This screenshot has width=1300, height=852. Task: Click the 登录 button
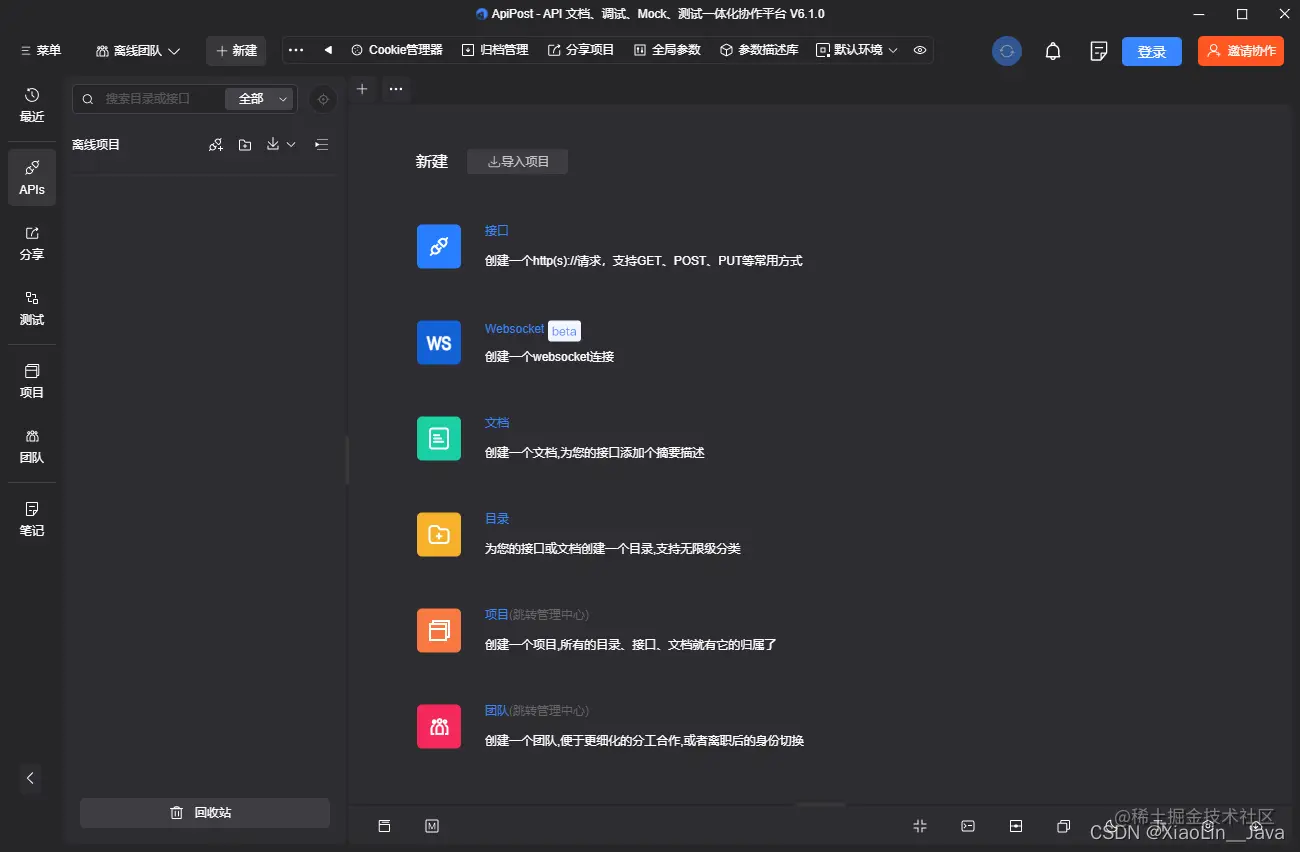[x=1151, y=50]
